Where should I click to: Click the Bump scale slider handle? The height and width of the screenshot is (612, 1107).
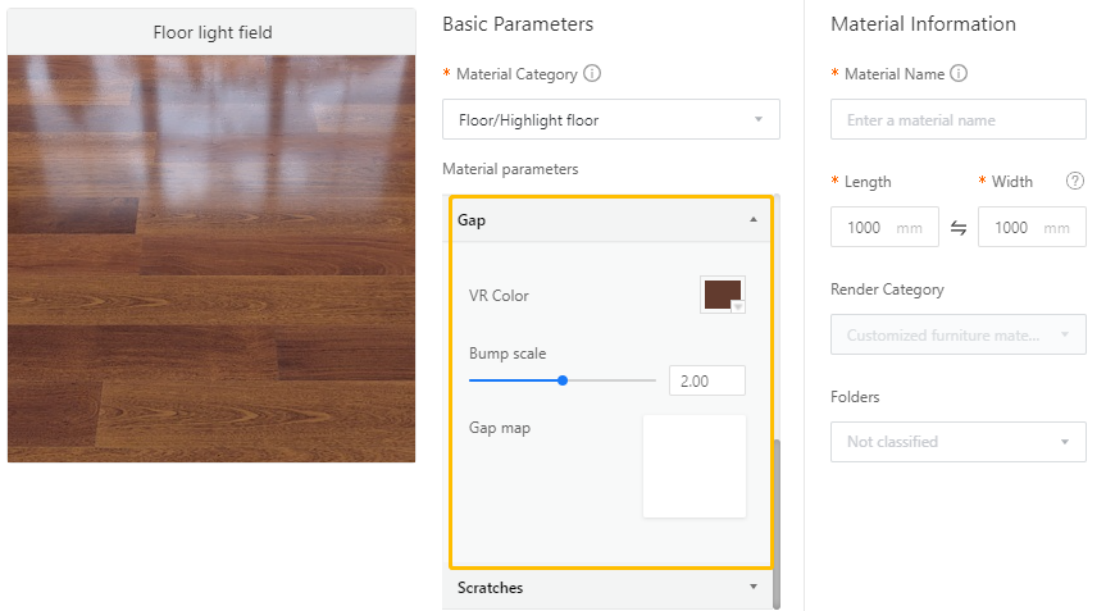[x=563, y=380]
